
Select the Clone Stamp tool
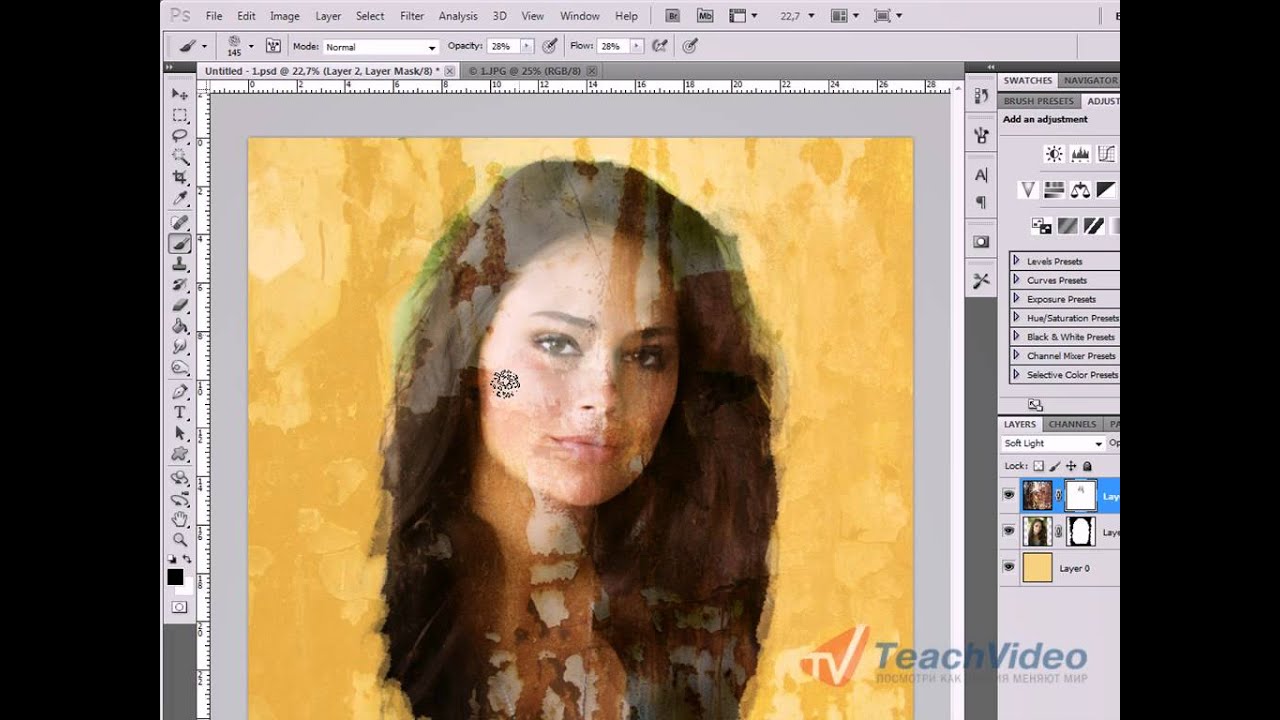pos(180,264)
